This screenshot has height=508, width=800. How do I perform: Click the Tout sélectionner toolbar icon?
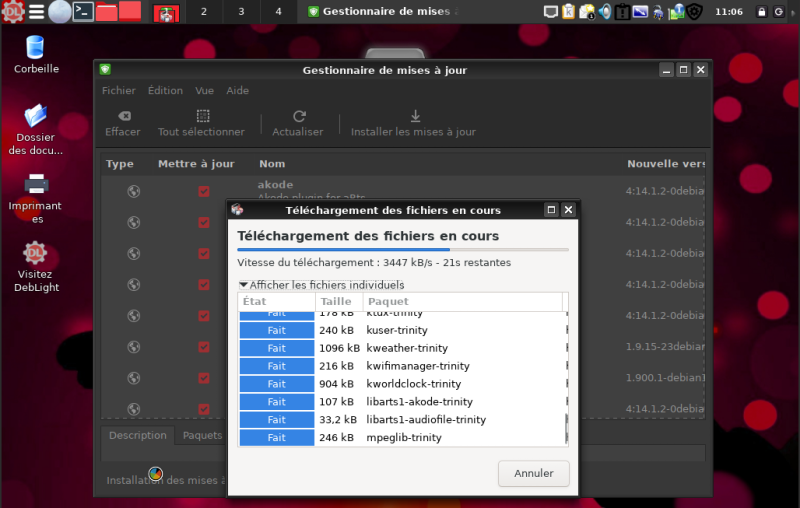click(x=202, y=116)
